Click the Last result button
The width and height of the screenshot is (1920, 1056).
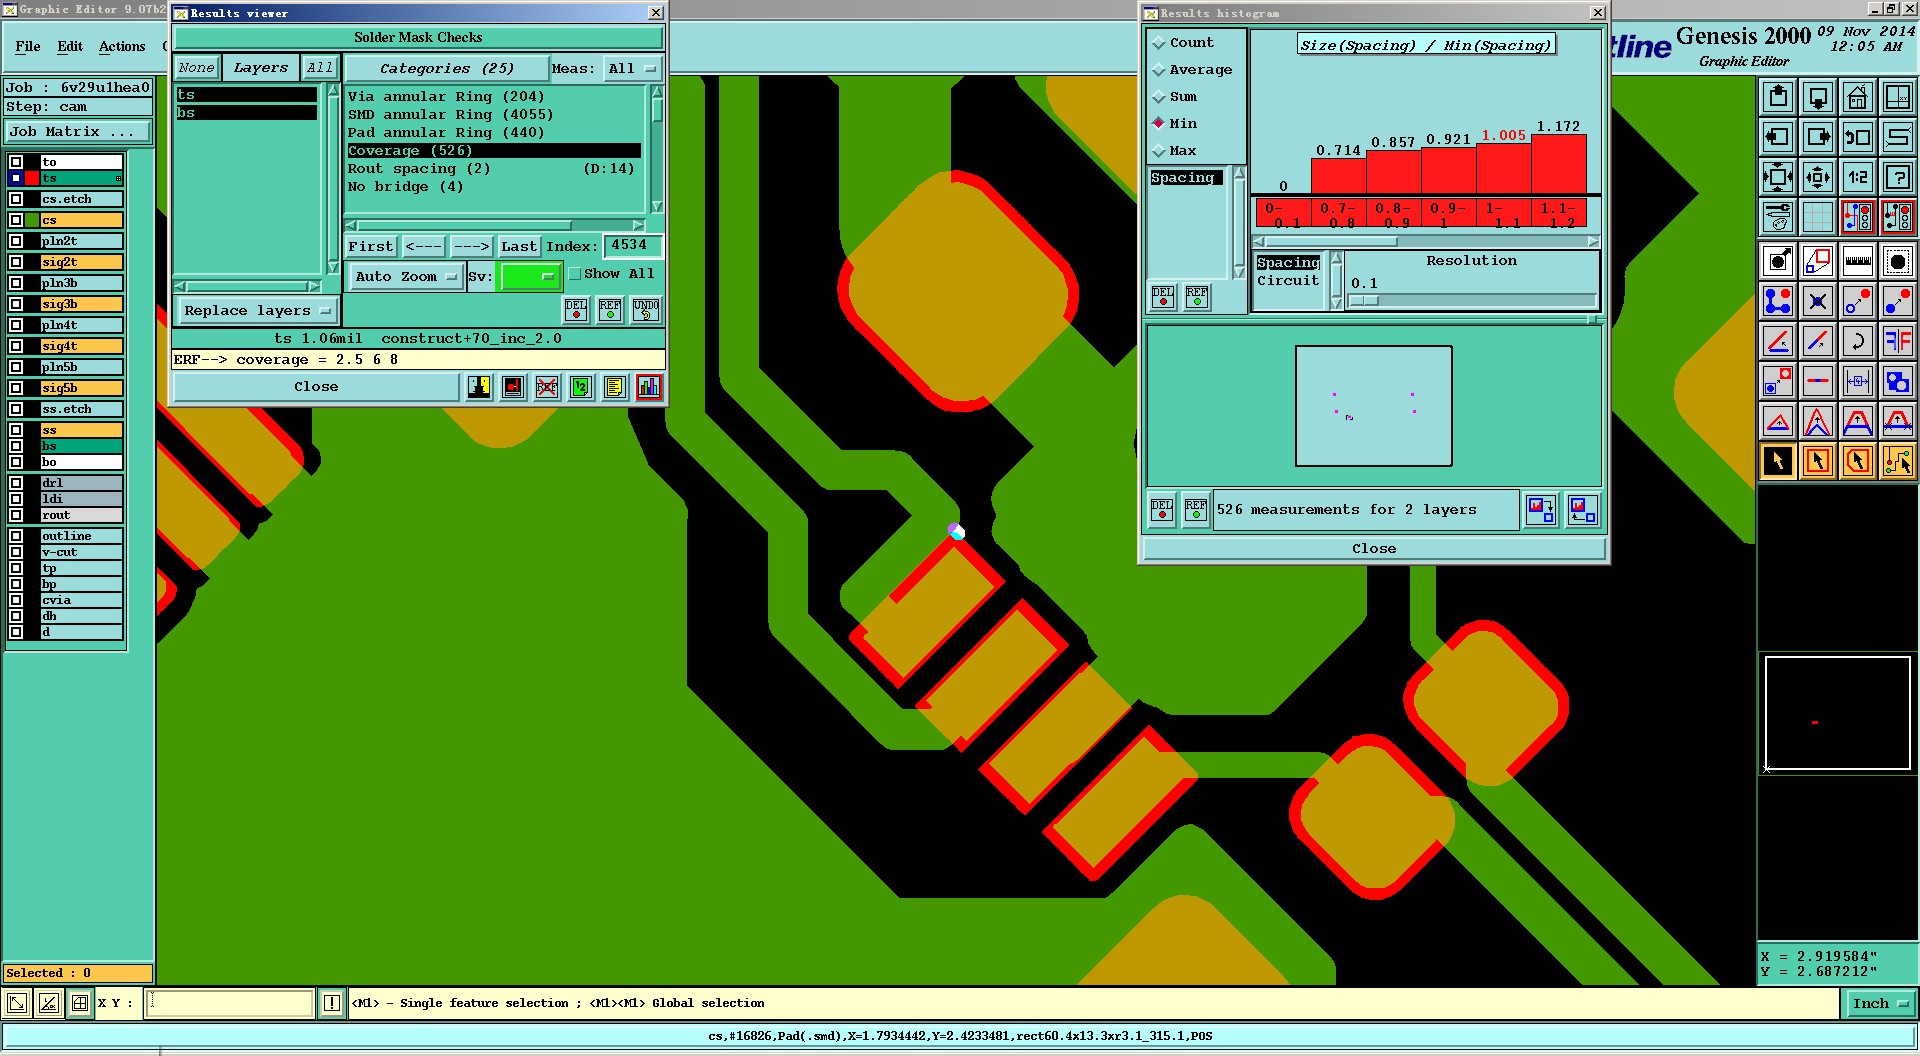(x=519, y=247)
